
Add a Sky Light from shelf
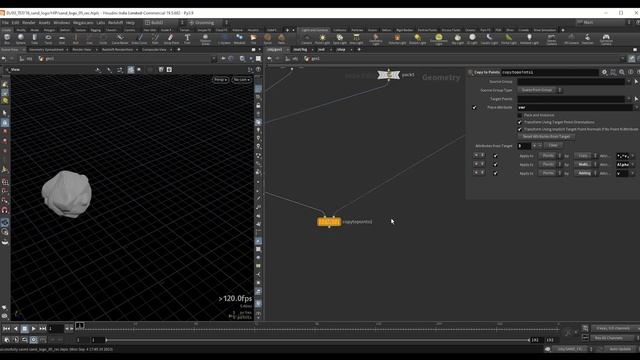[458, 39]
